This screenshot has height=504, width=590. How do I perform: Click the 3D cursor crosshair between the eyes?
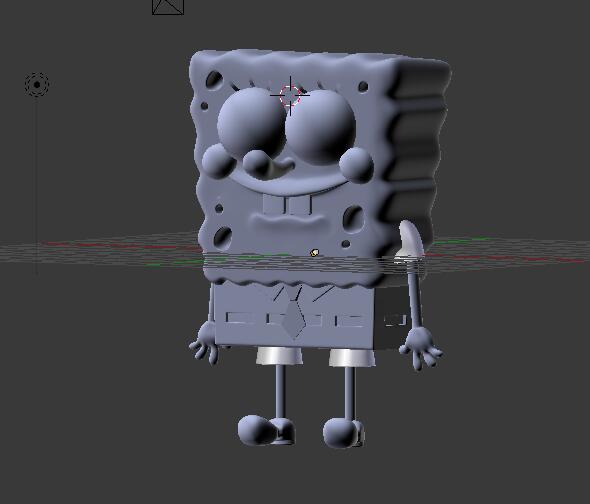[290, 95]
